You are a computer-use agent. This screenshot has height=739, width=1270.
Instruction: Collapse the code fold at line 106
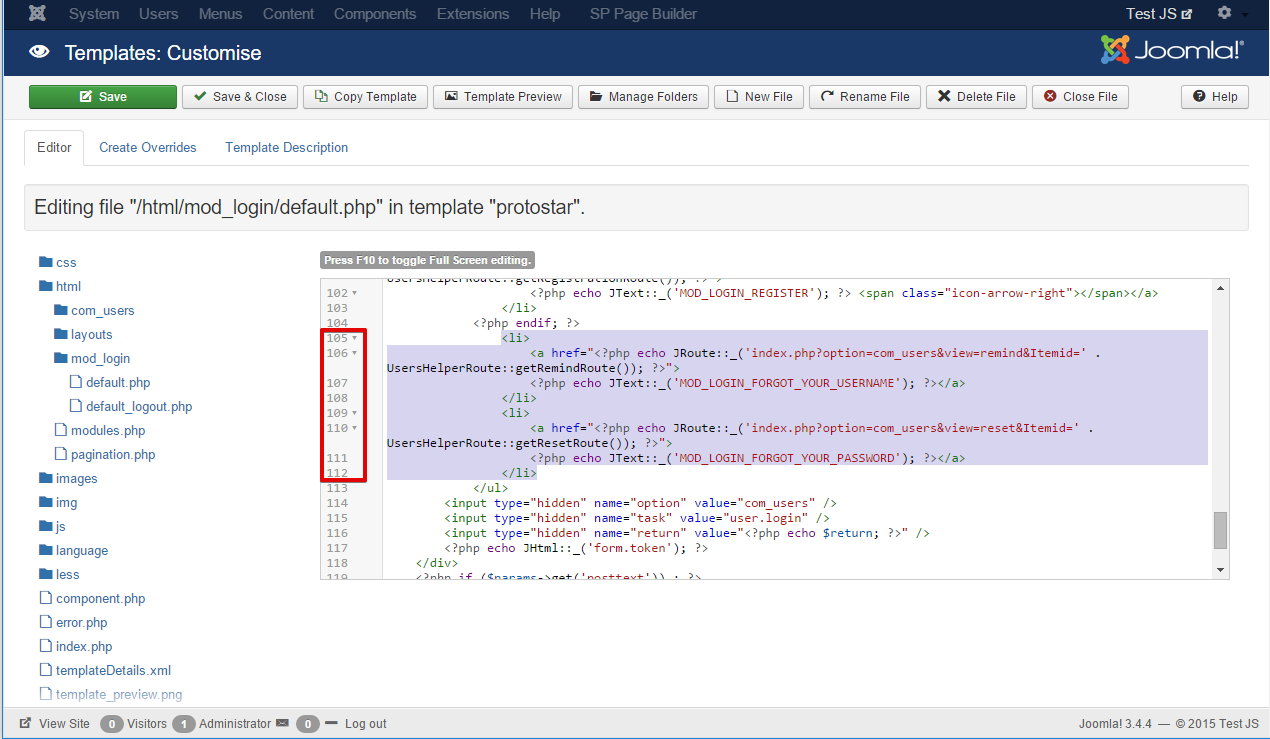355,352
